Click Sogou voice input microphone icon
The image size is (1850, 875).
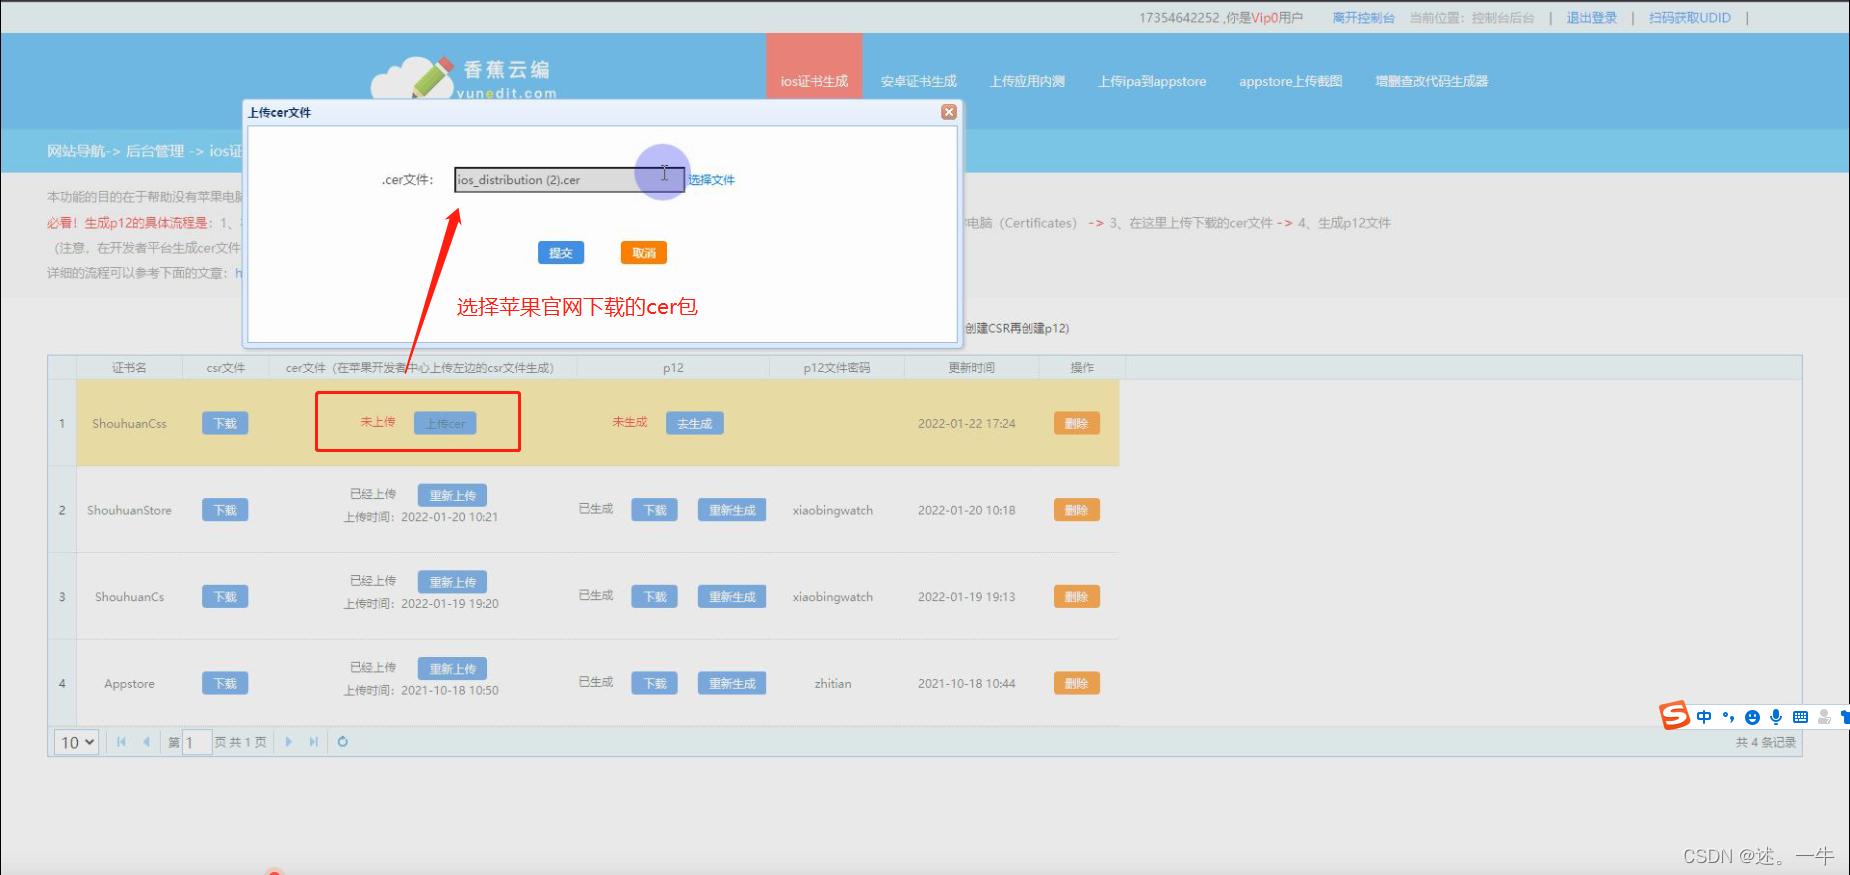[x=1776, y=717]
